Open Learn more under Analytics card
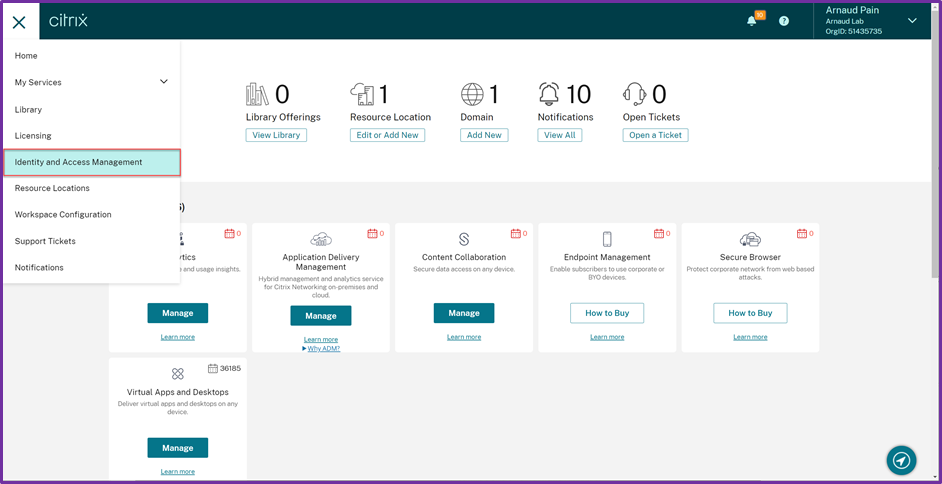942x484 pixels. (x=178, y=337)
